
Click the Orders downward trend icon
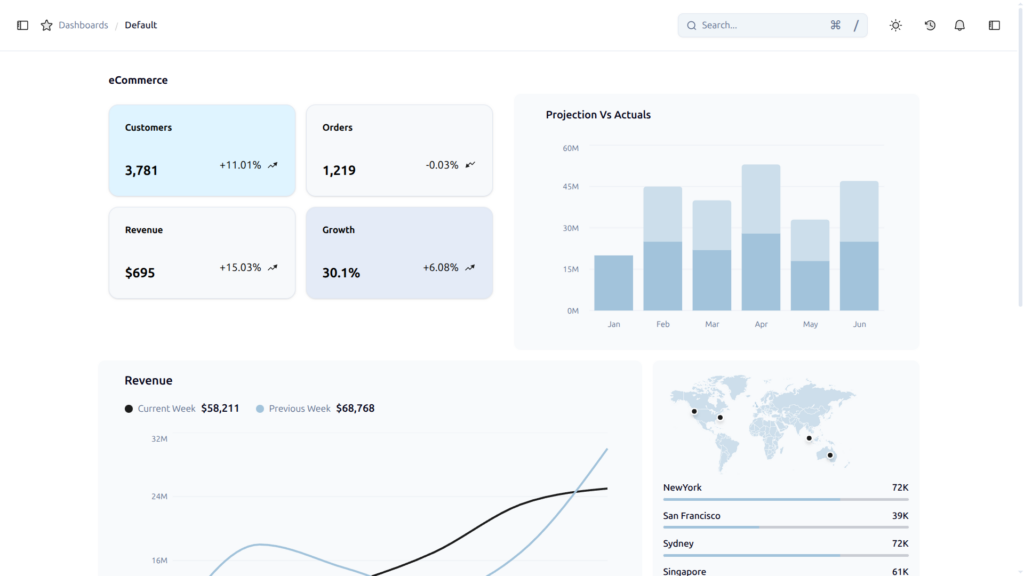[x=470, y=165]
